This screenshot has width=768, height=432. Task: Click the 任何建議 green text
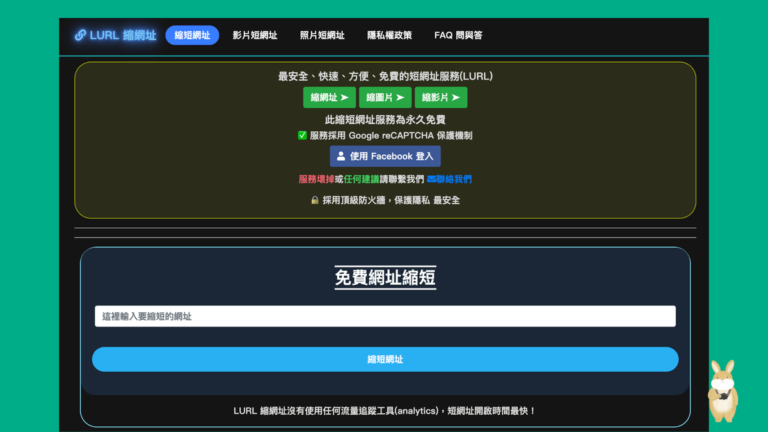pos(361,179)
